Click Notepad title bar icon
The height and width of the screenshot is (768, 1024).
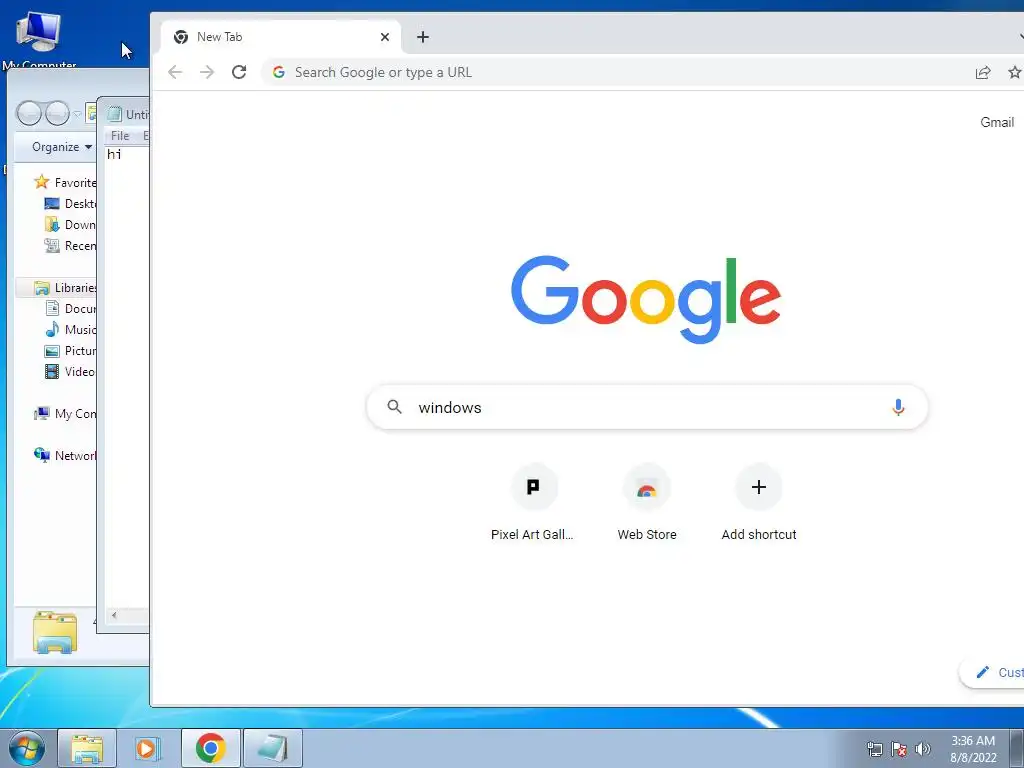pos(114,114)
